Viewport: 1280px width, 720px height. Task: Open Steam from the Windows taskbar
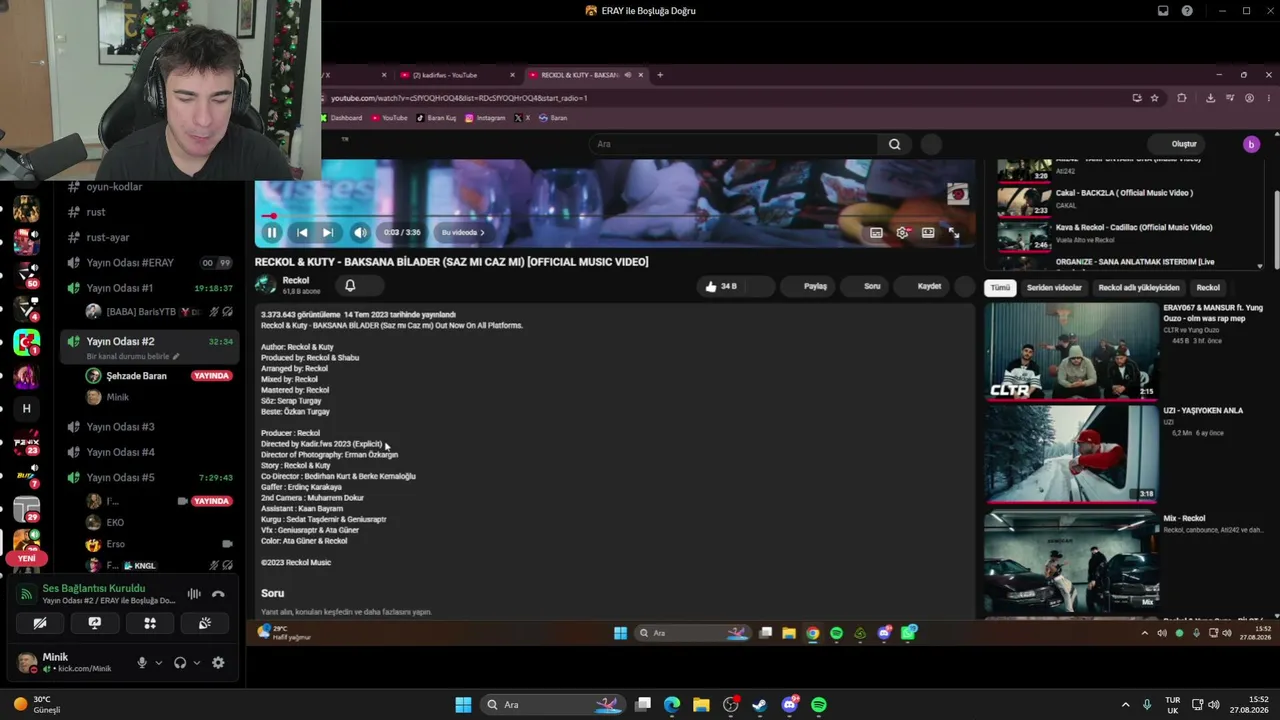[x=760, y=705]
